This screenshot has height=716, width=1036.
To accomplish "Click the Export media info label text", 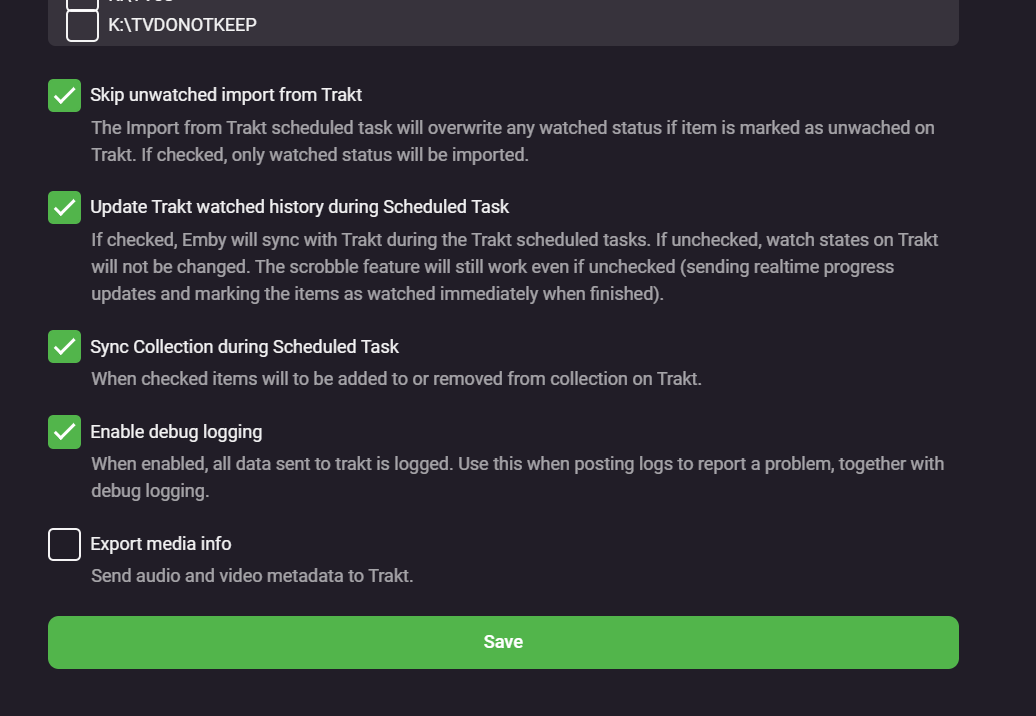I will point(160,544).
